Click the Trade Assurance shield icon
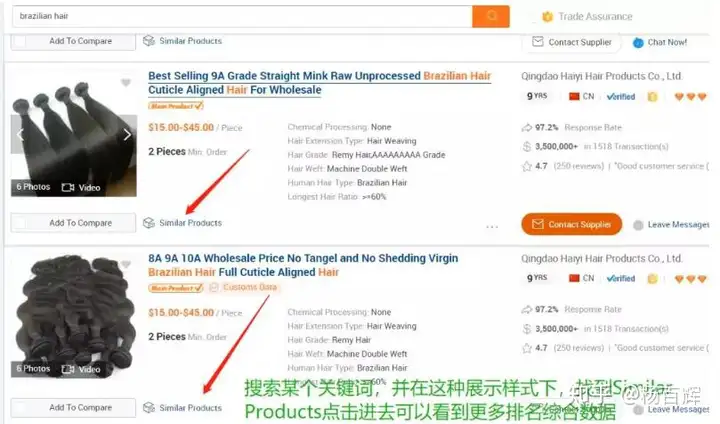Screen dimensions: 720x424 pos(547,17)
